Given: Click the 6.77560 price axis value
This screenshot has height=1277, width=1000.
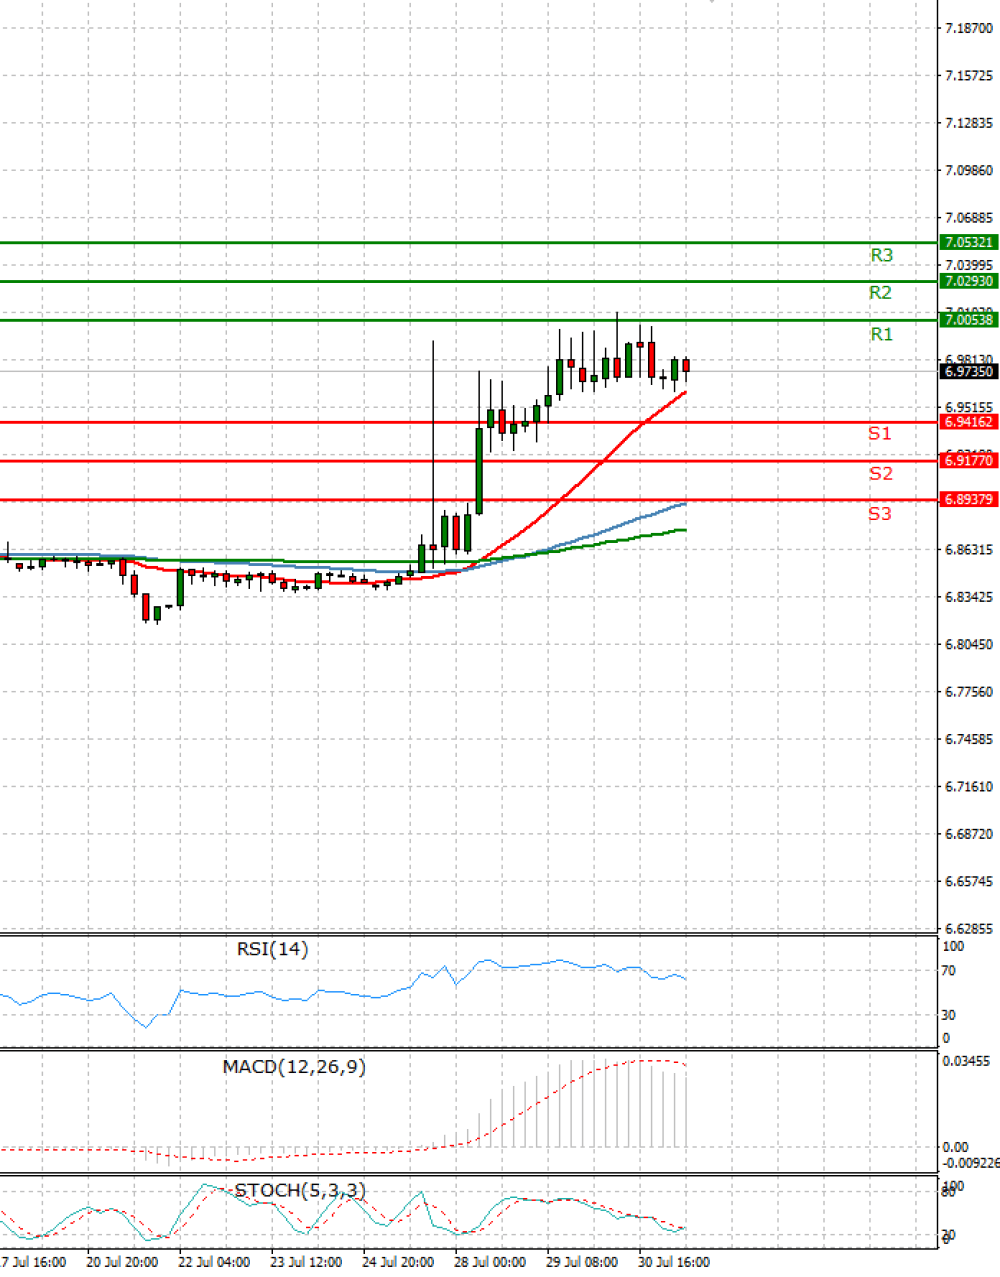Looking at the screenshot, I should pos(969,691).
